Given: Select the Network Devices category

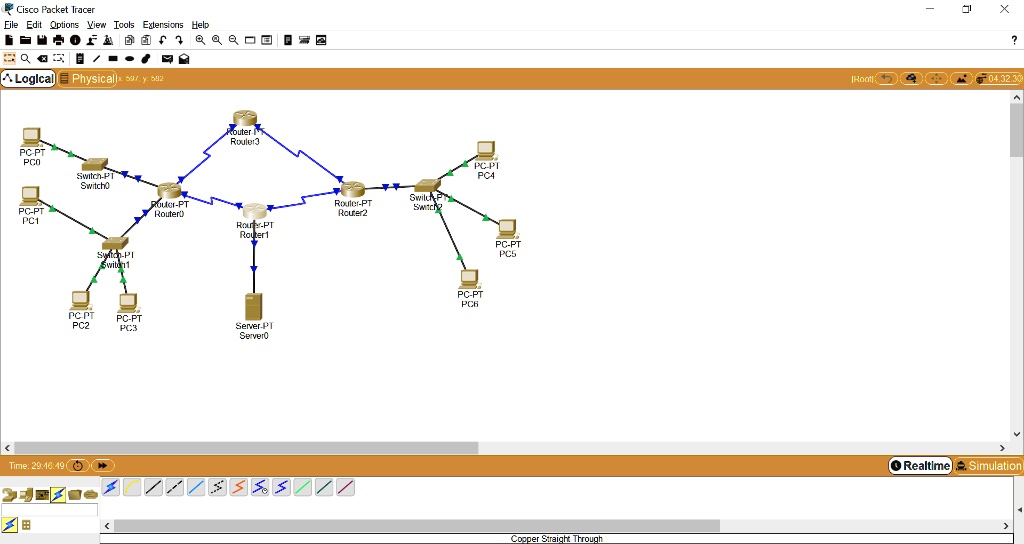Looking at the screenshot, I should point(9,495).
